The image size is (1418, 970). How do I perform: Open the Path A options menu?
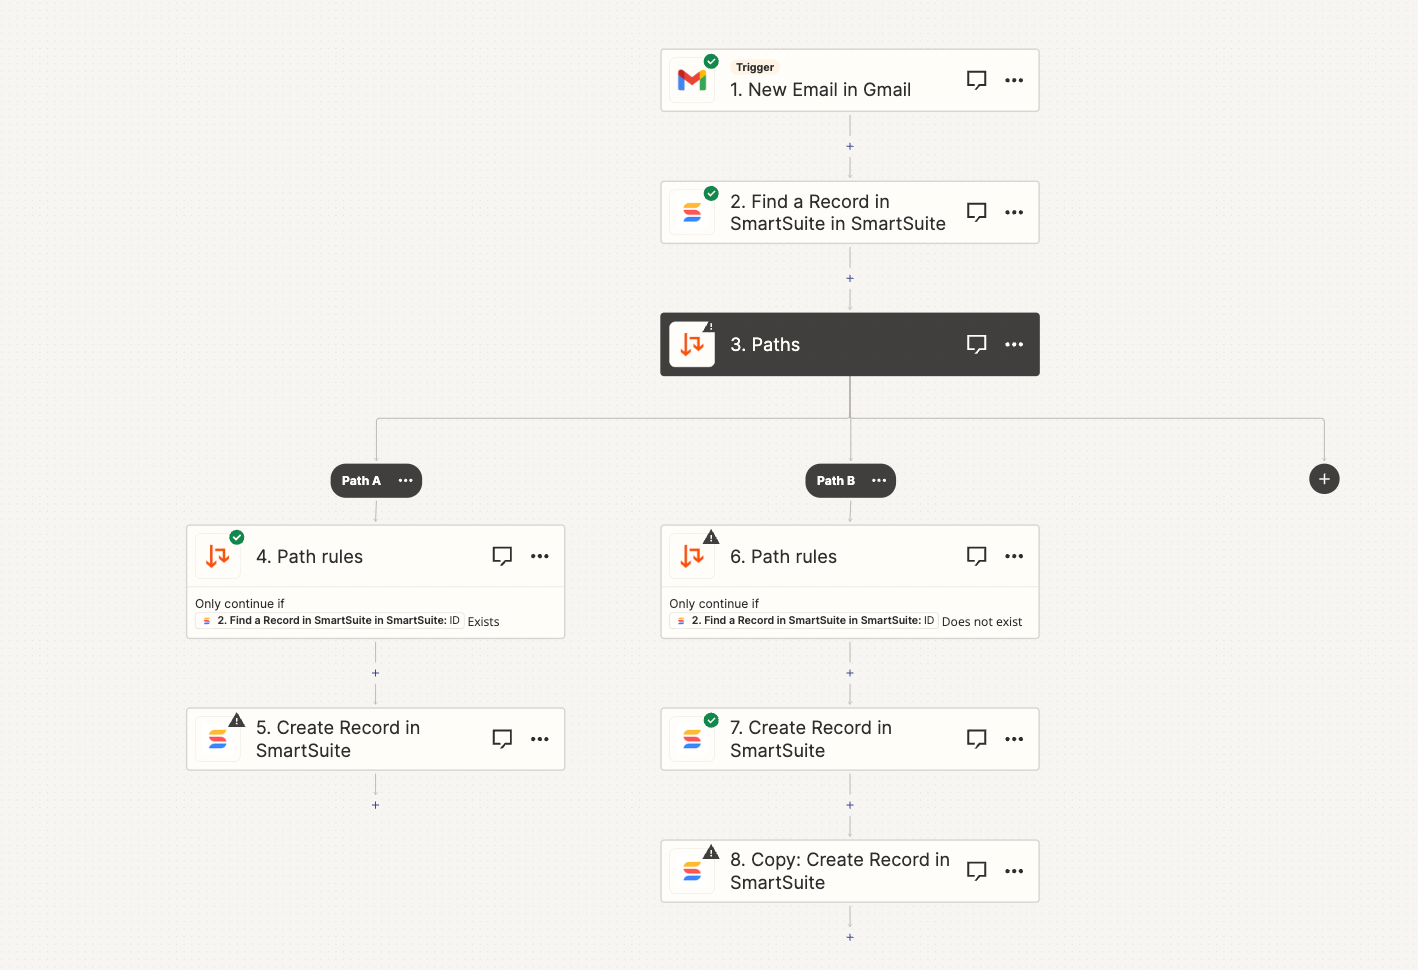point(405,481)
